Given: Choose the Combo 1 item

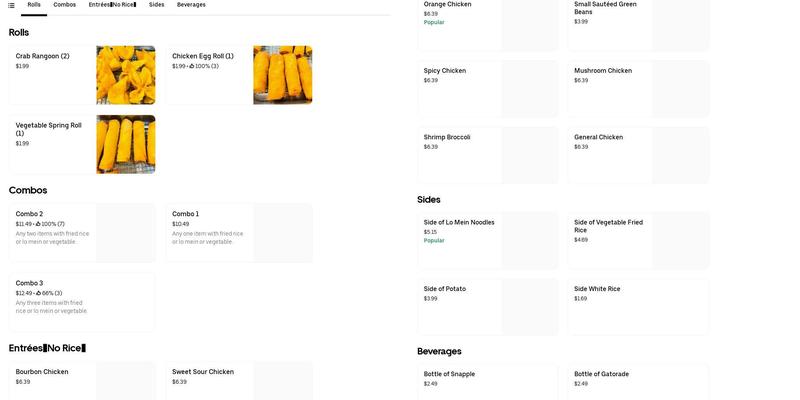Looking at the screenshot, I should coord(238,233).
